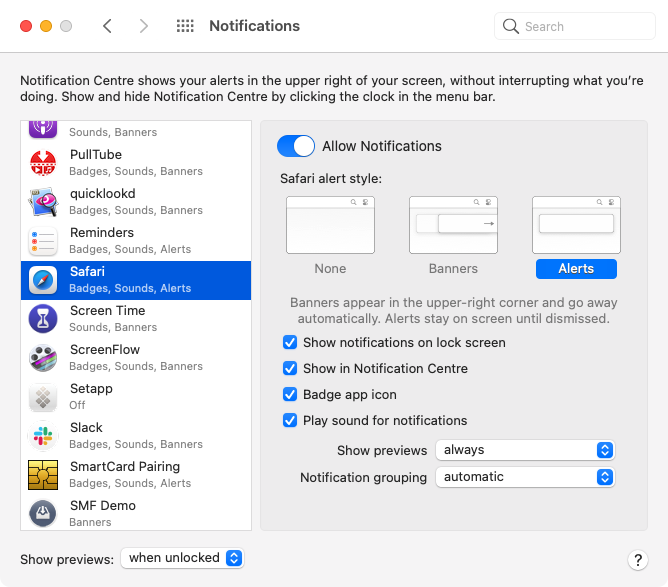Select SMF Demo in the app list

tap(136, 513)
